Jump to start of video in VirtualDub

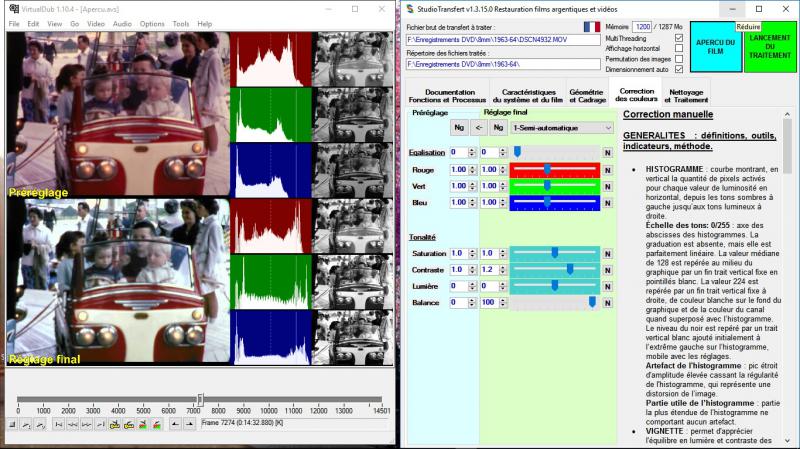[x=59, y=424]
